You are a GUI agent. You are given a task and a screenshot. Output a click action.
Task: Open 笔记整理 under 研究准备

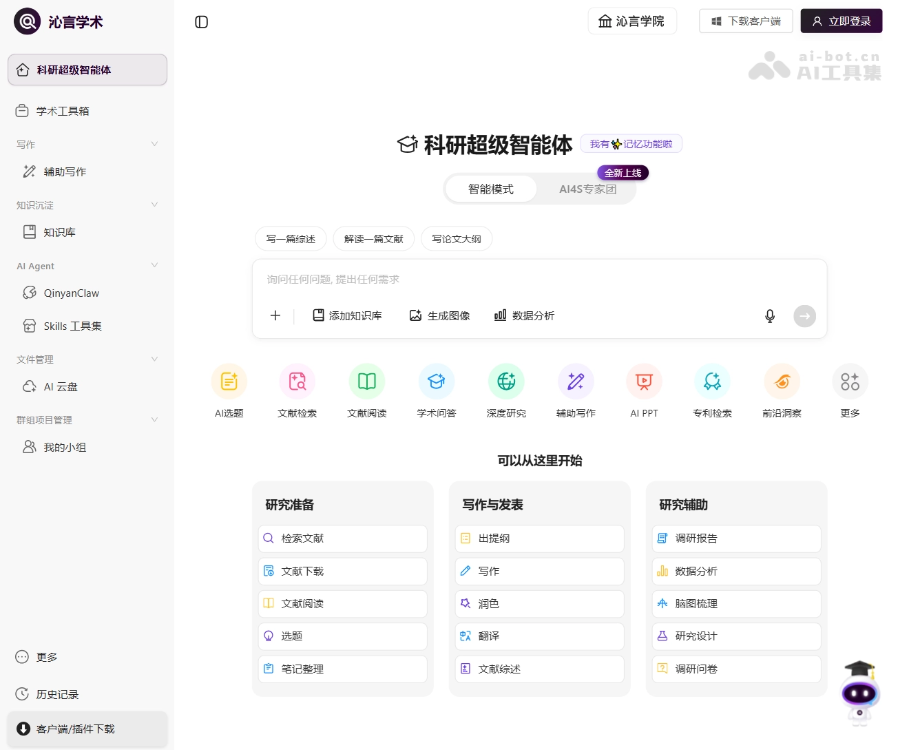tap(343, 669)
